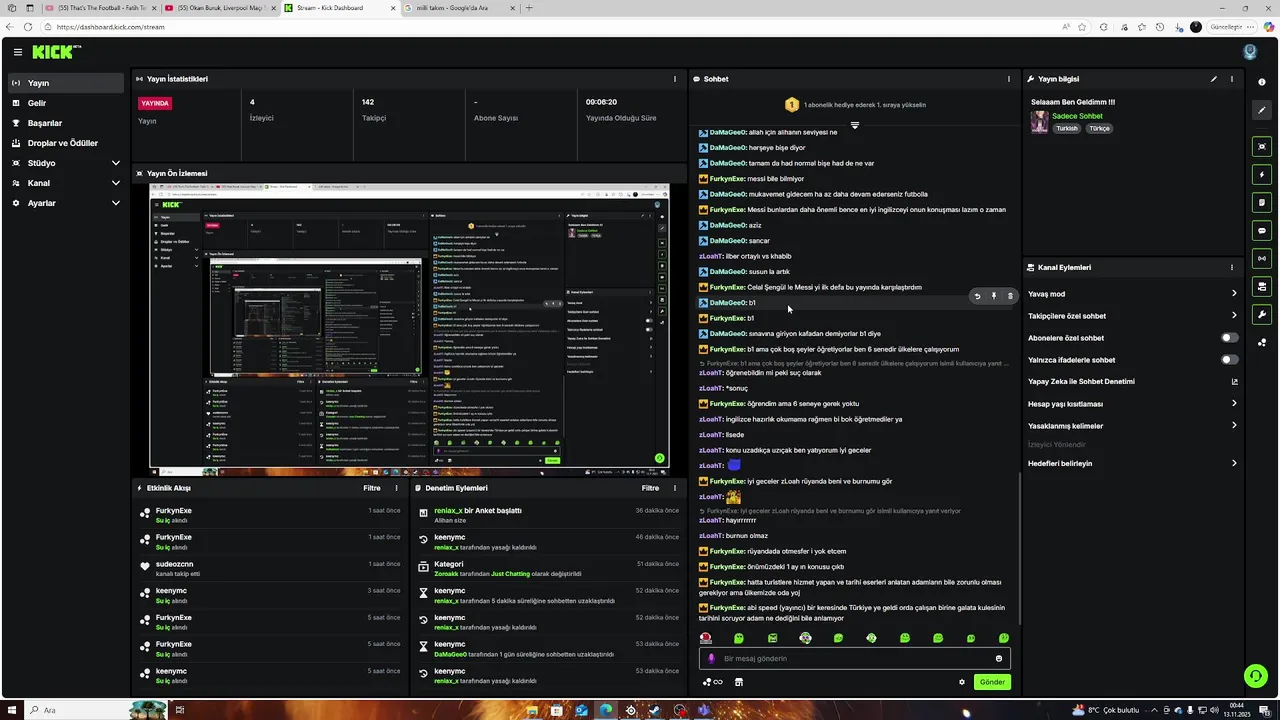This screenshot has height=720, width=1280.
Task: Expand Kanal sidebar section
Action: pos(66,183)
